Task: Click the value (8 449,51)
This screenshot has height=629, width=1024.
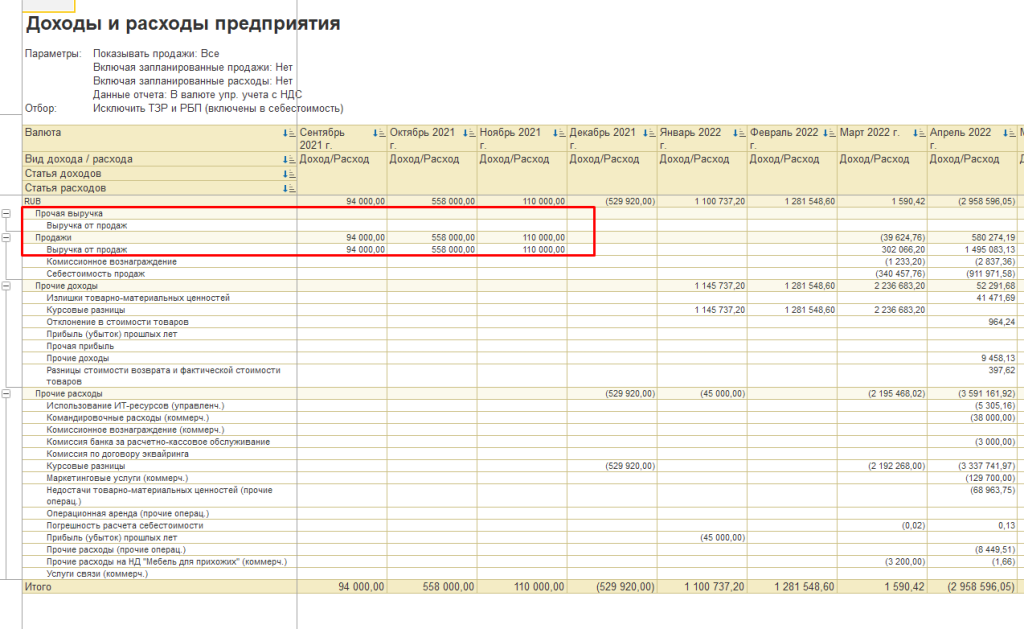Action: [x=995, y=550]
